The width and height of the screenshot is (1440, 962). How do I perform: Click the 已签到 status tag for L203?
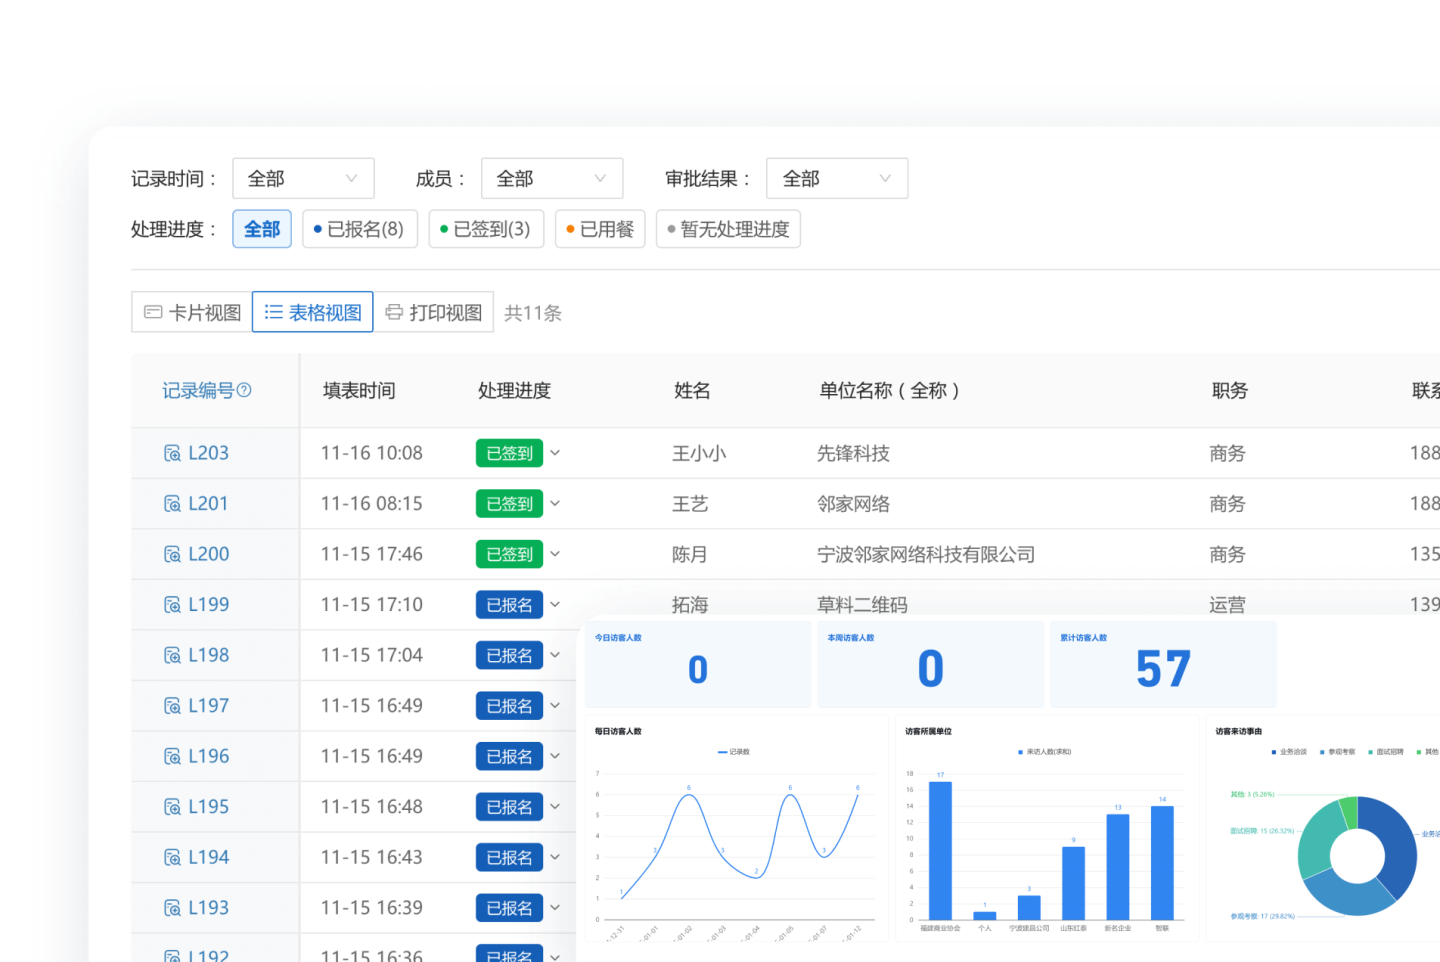(509, 453)
